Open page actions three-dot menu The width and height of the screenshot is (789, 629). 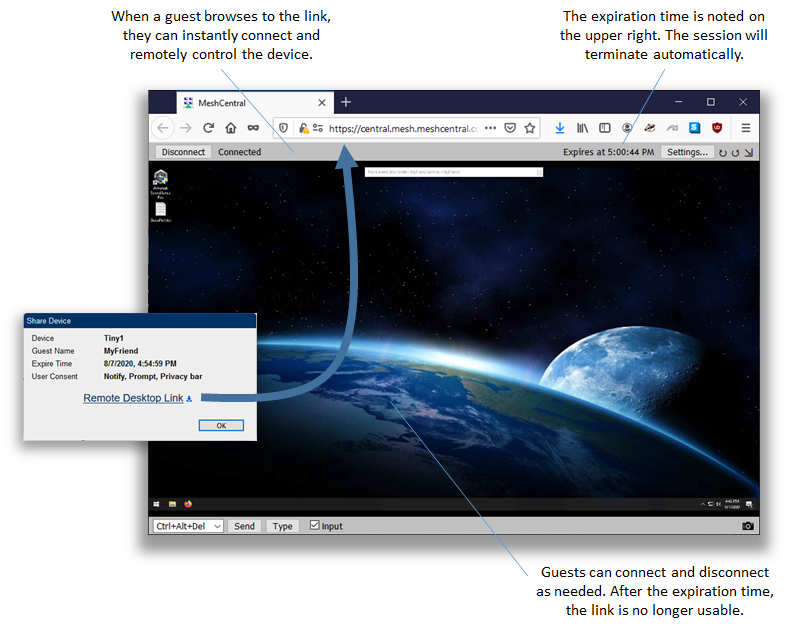pos(491,128)
